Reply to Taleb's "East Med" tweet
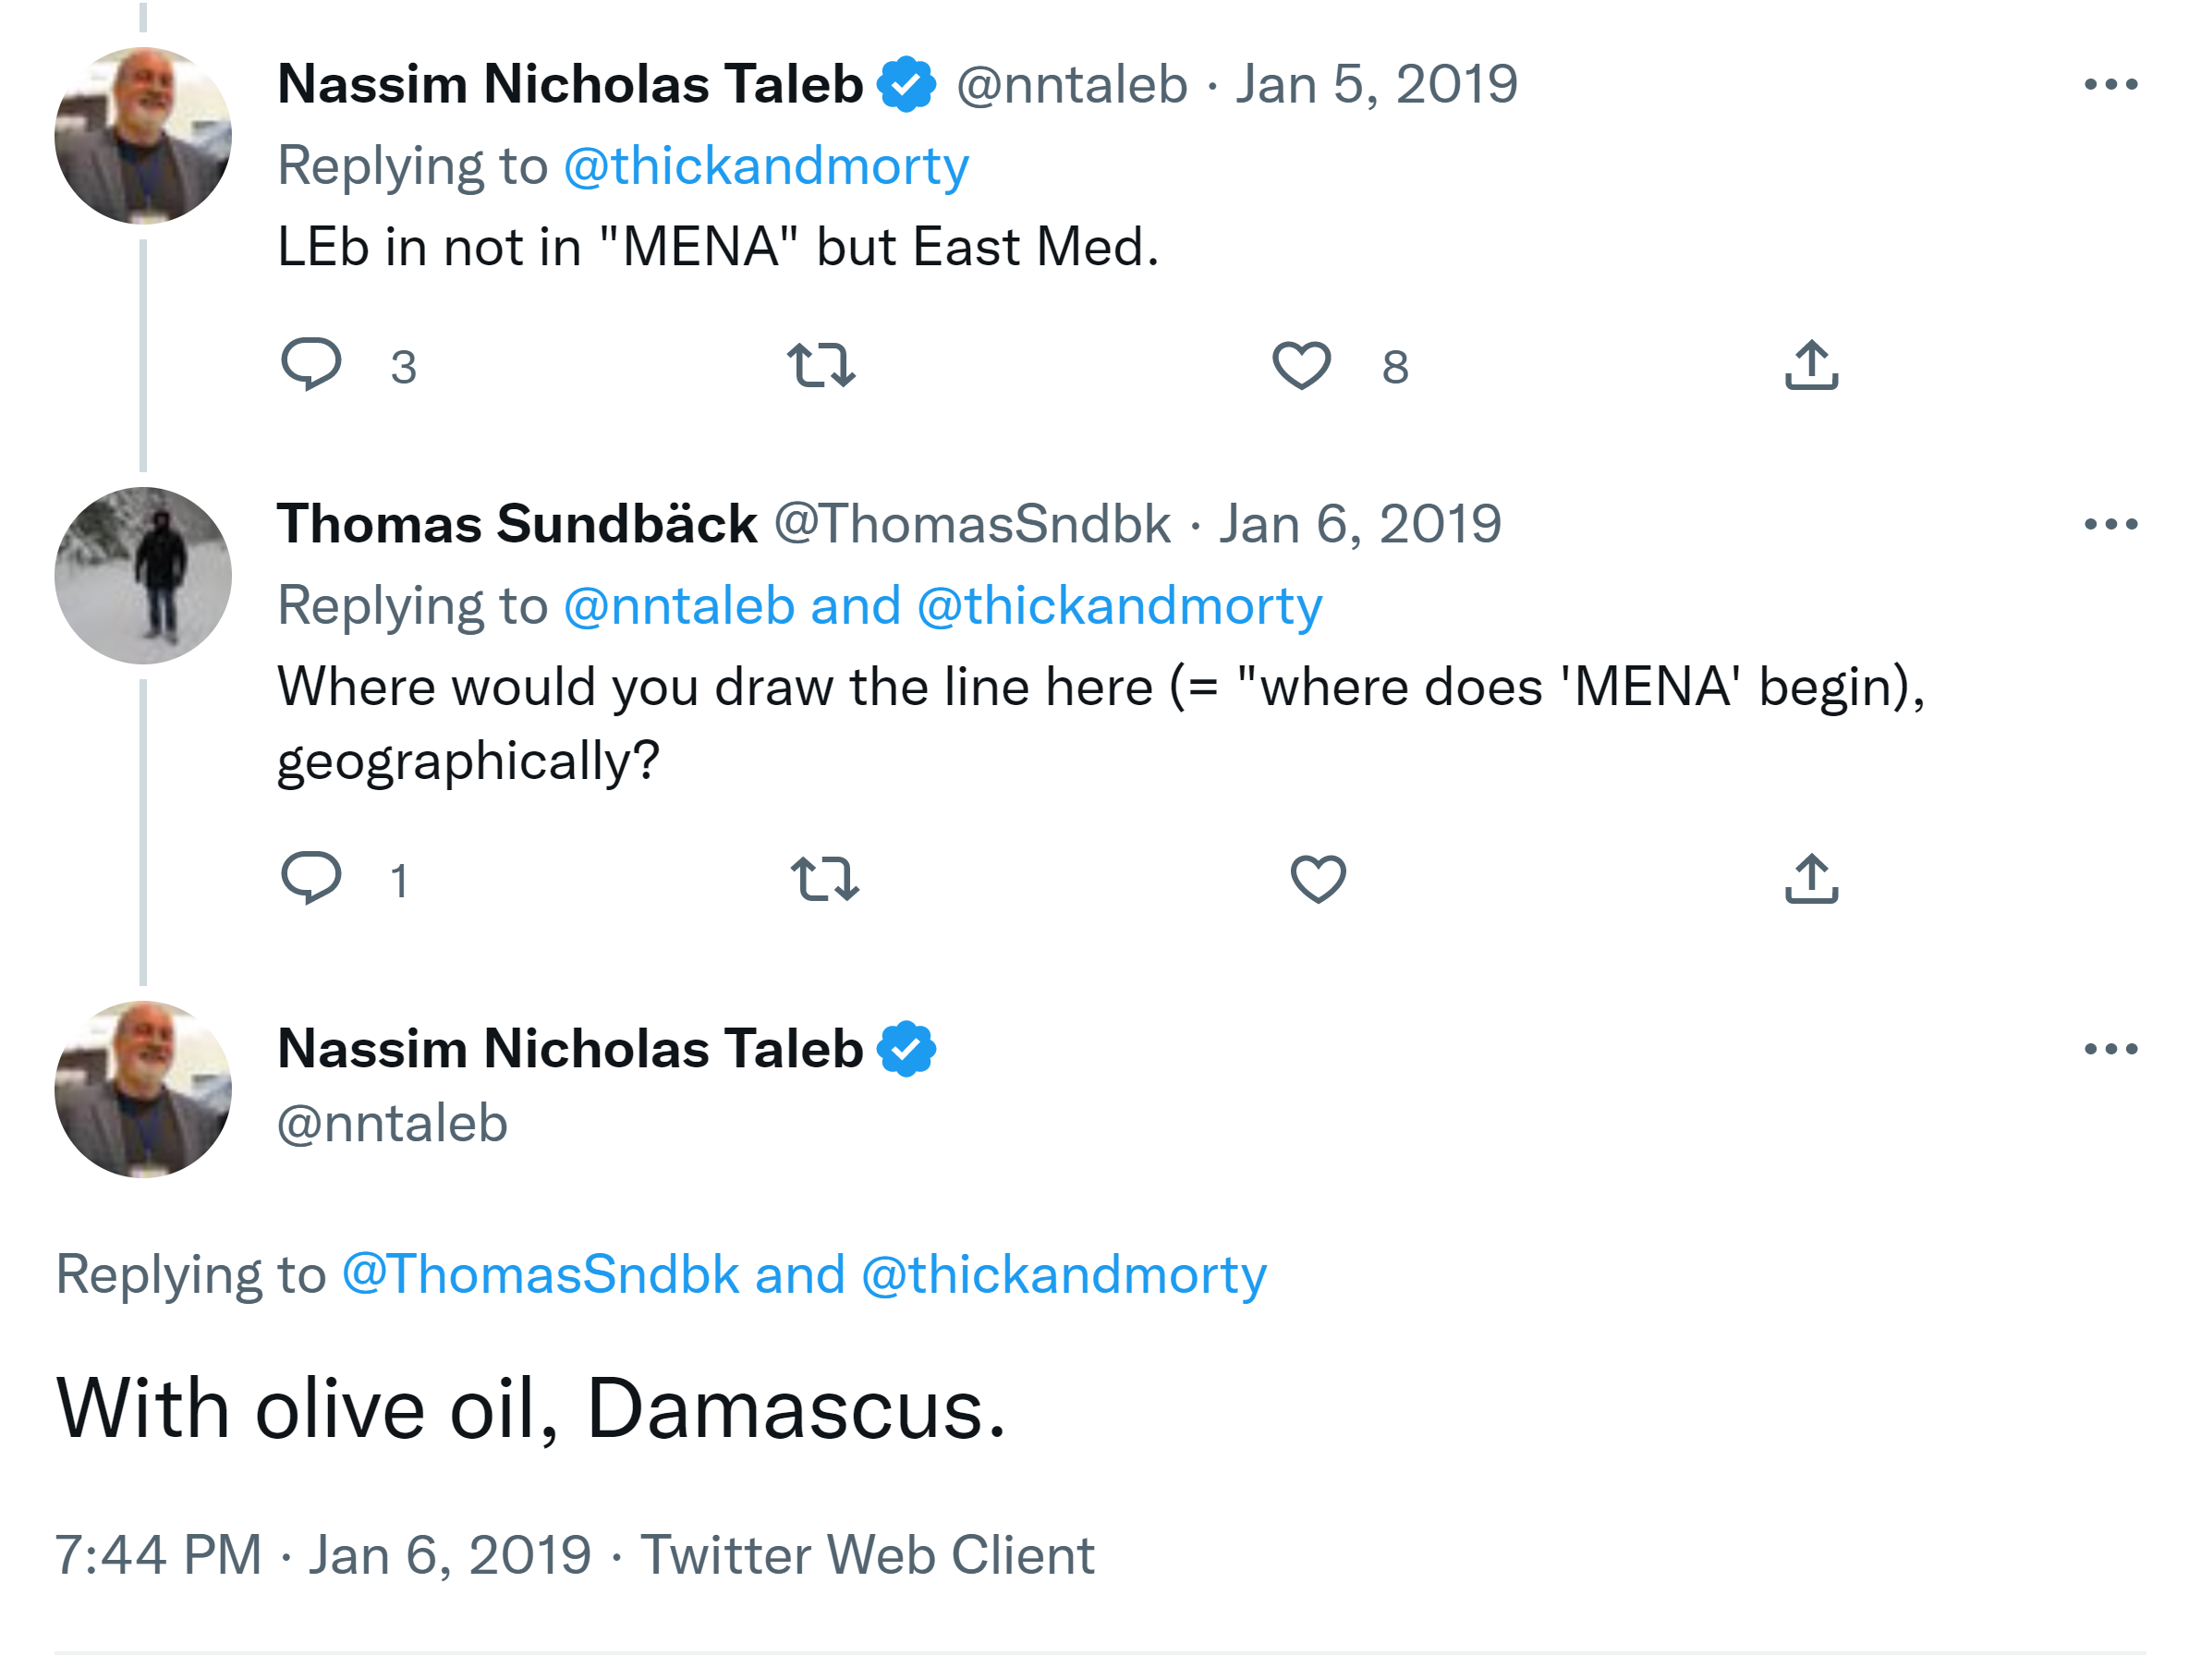This screenshot has width=2189, height=1680. pos(311,365)
